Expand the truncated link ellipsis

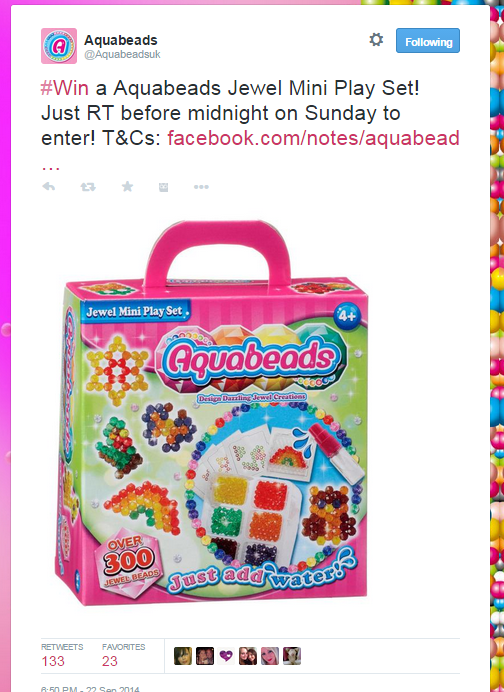50,168
